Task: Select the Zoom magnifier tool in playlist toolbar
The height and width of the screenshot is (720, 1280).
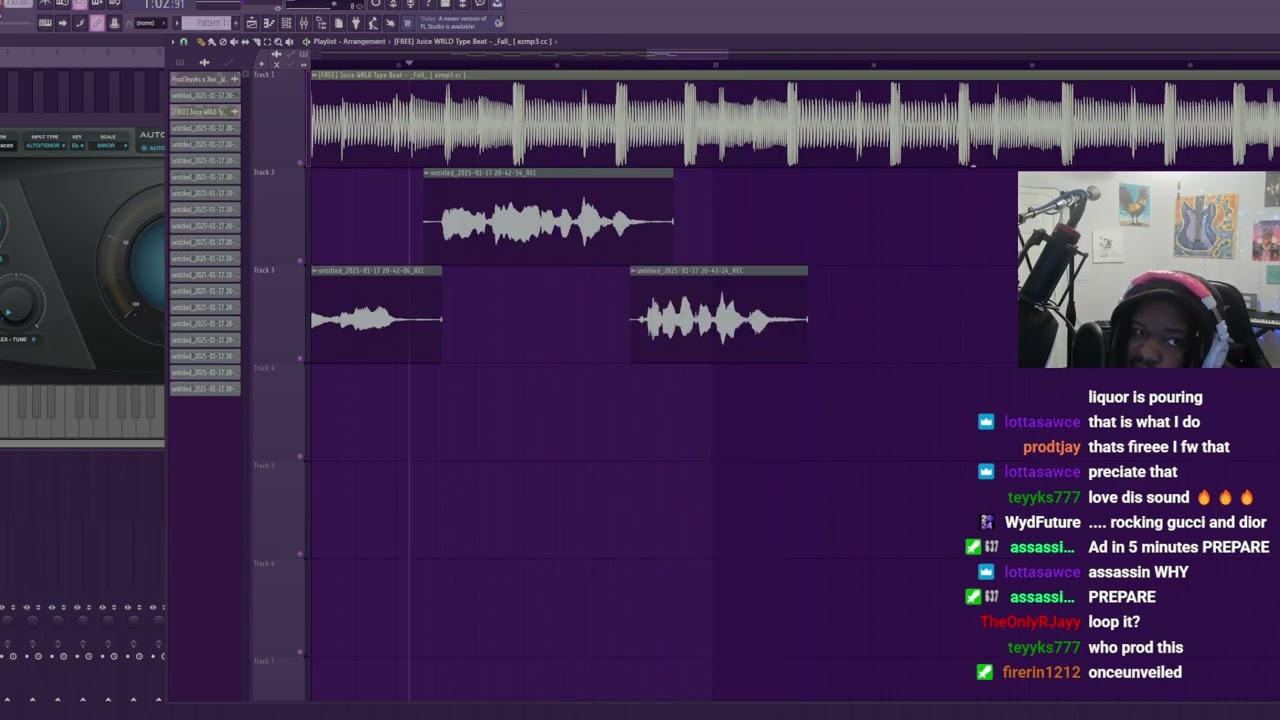Action: pos(278,42)
